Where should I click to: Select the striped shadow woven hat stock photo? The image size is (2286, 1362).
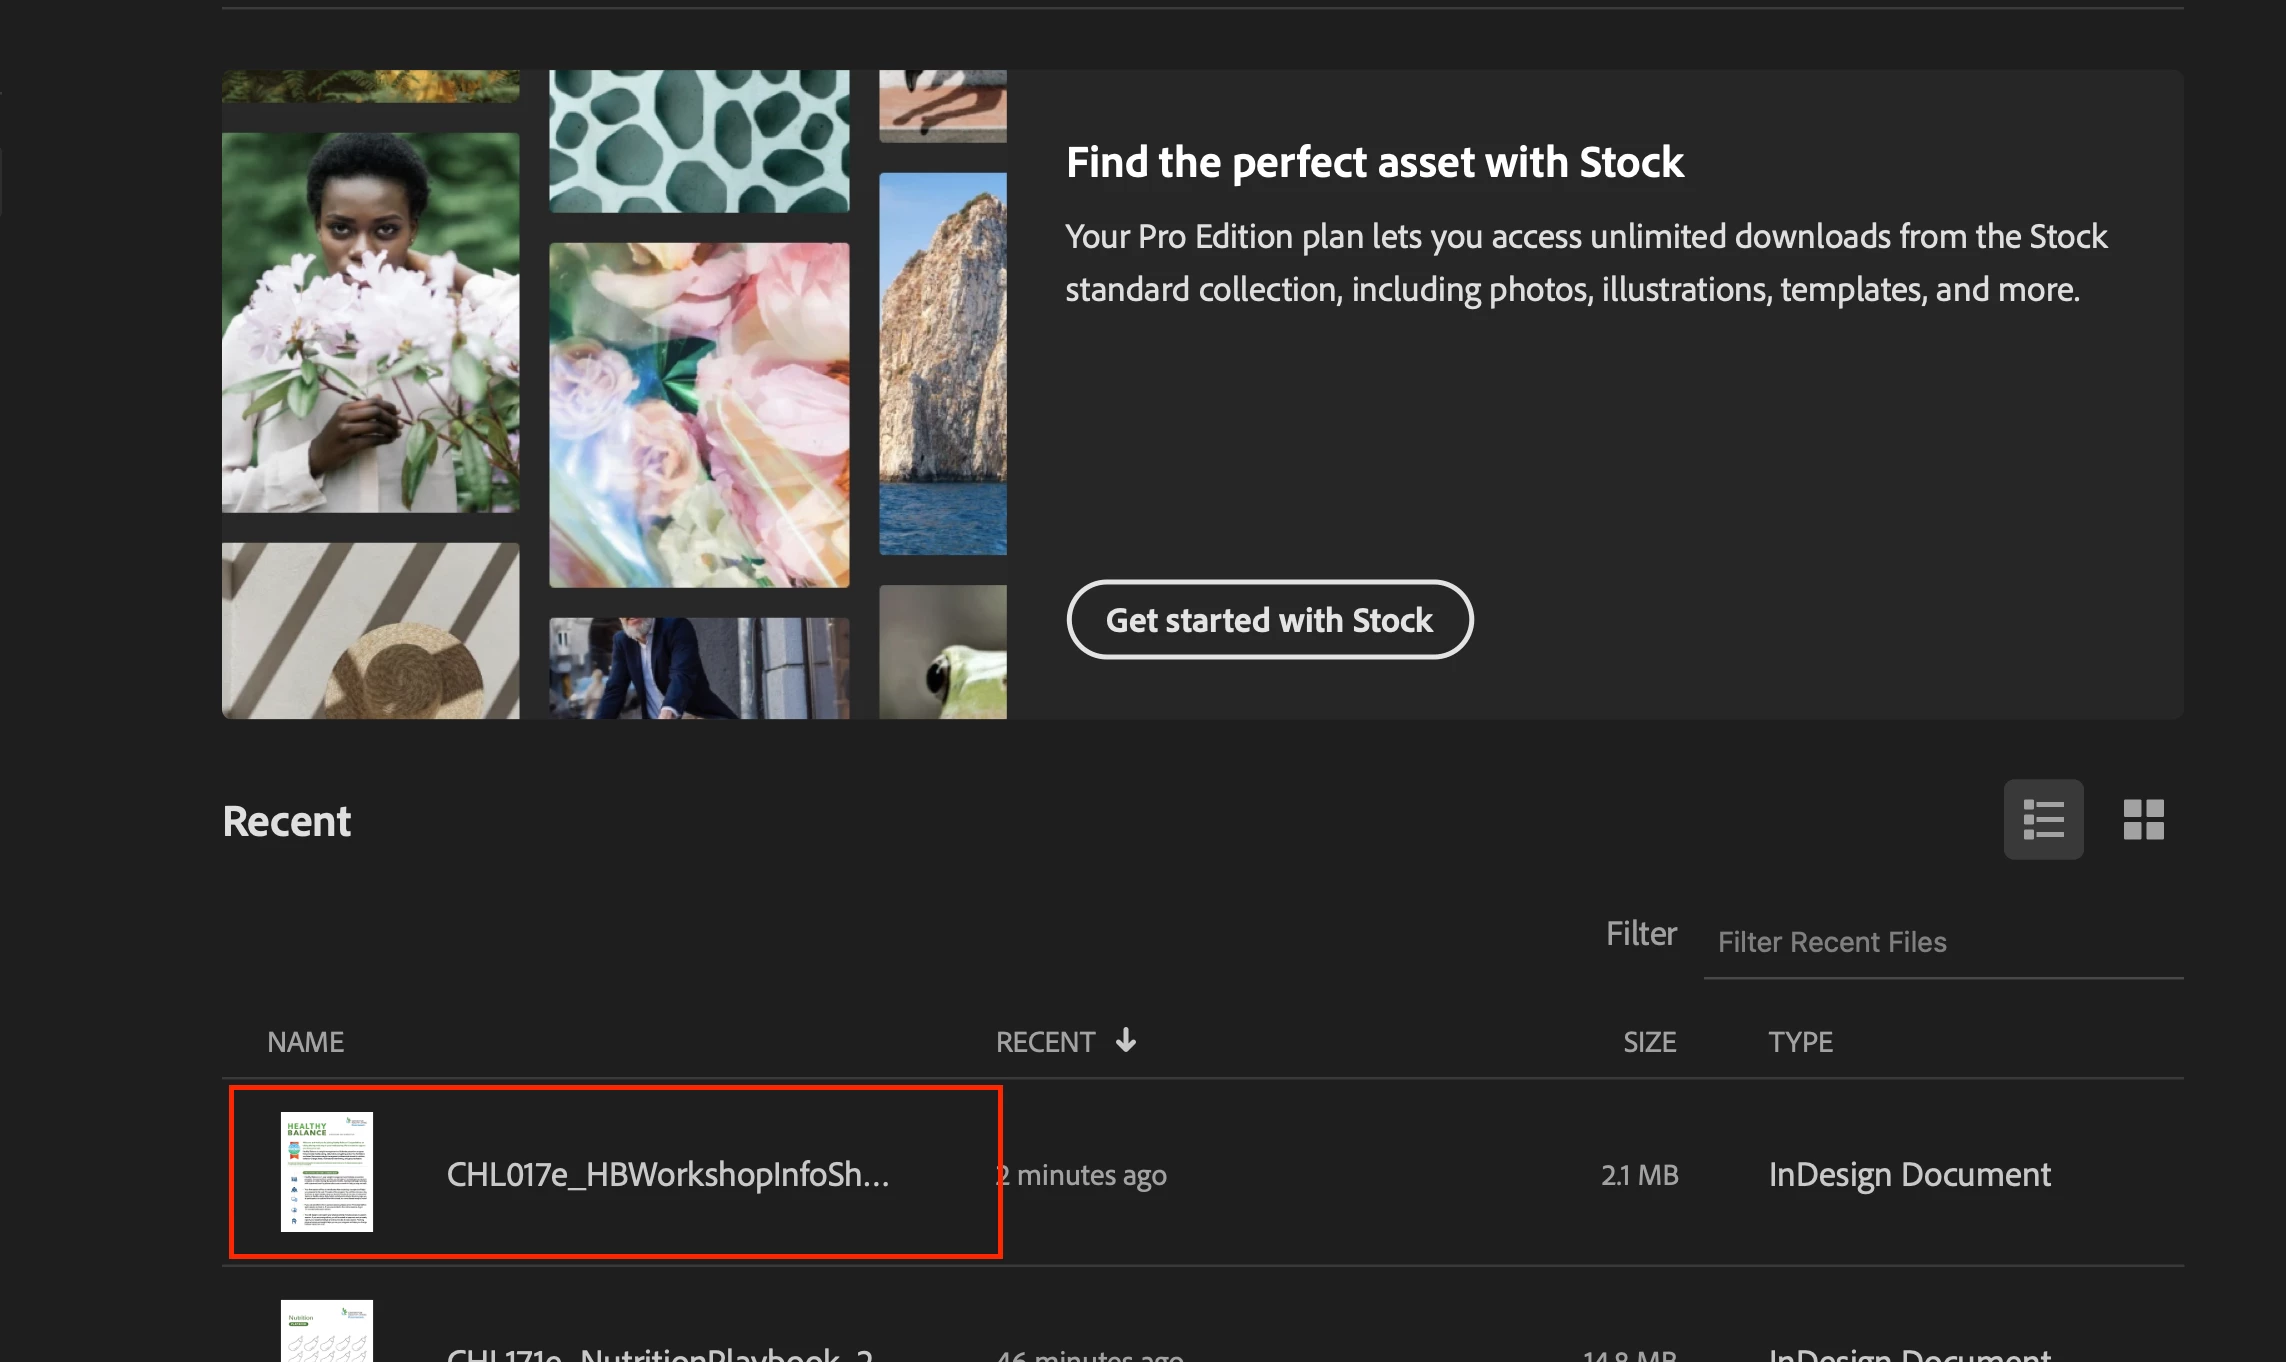(x=370, y=630)
